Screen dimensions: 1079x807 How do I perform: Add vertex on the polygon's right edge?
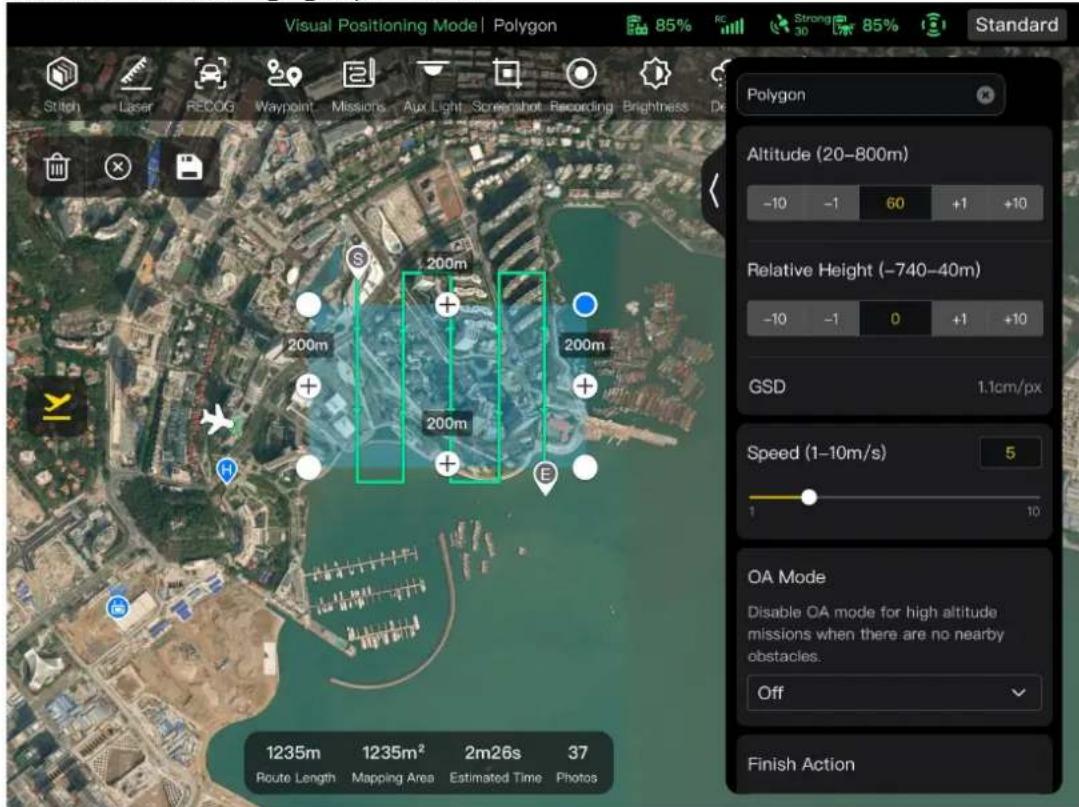585,386
